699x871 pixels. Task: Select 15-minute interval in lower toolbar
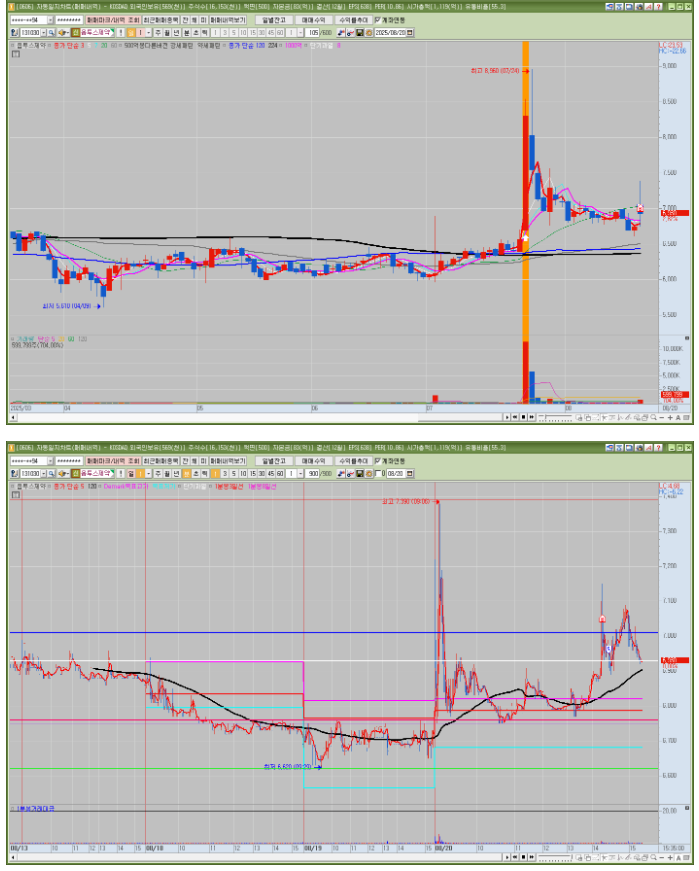(252, 474)
